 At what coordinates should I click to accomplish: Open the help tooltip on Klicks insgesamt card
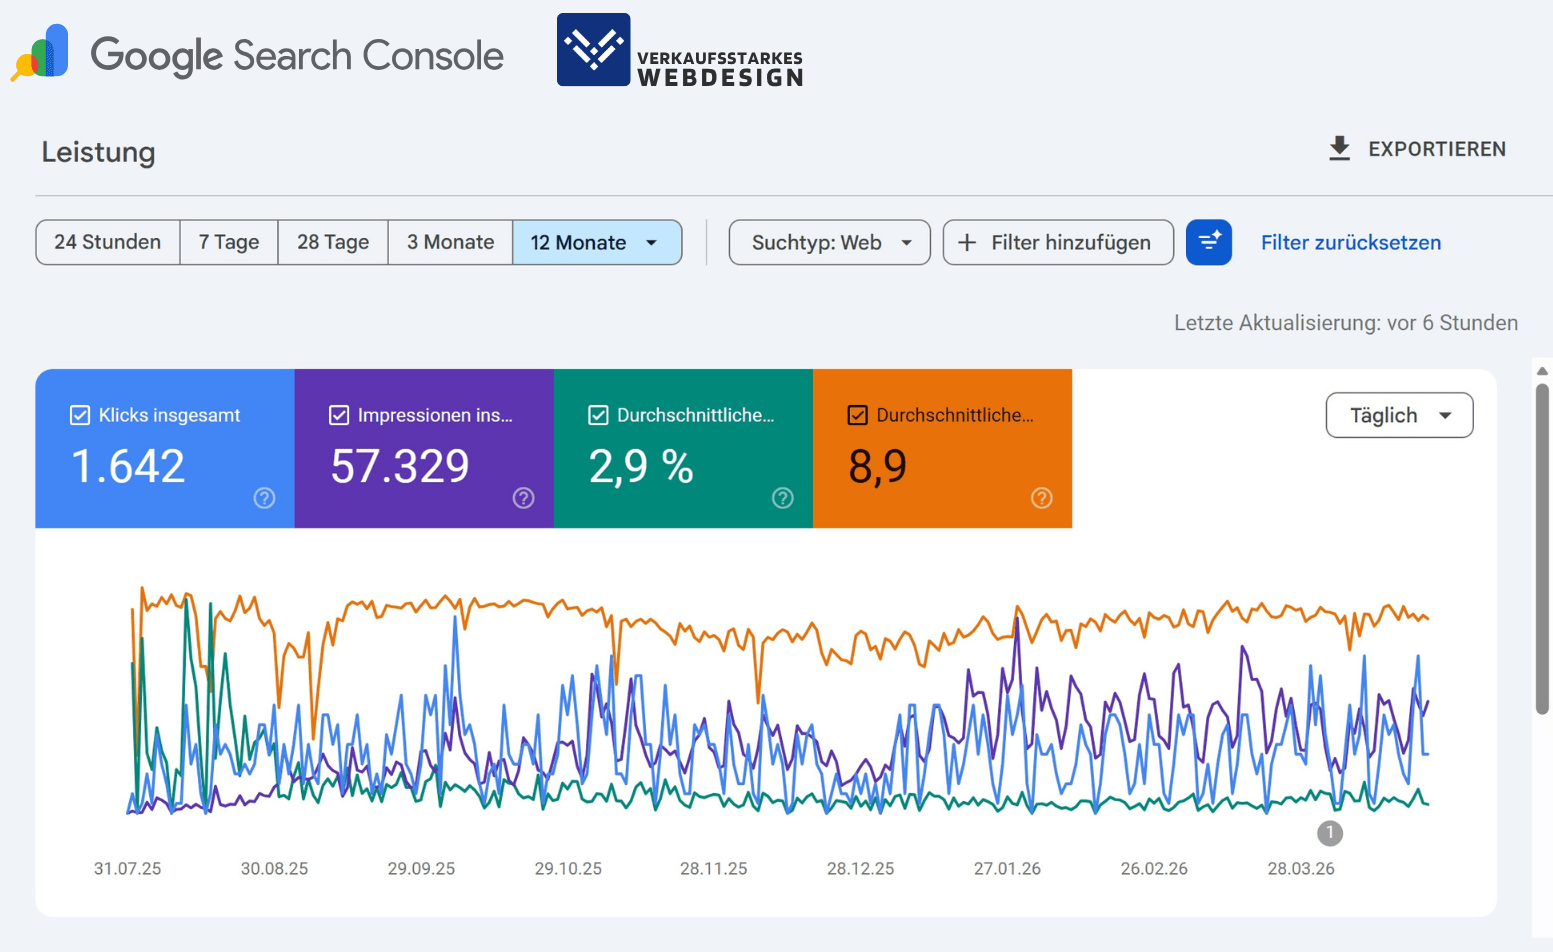point(263,497)
